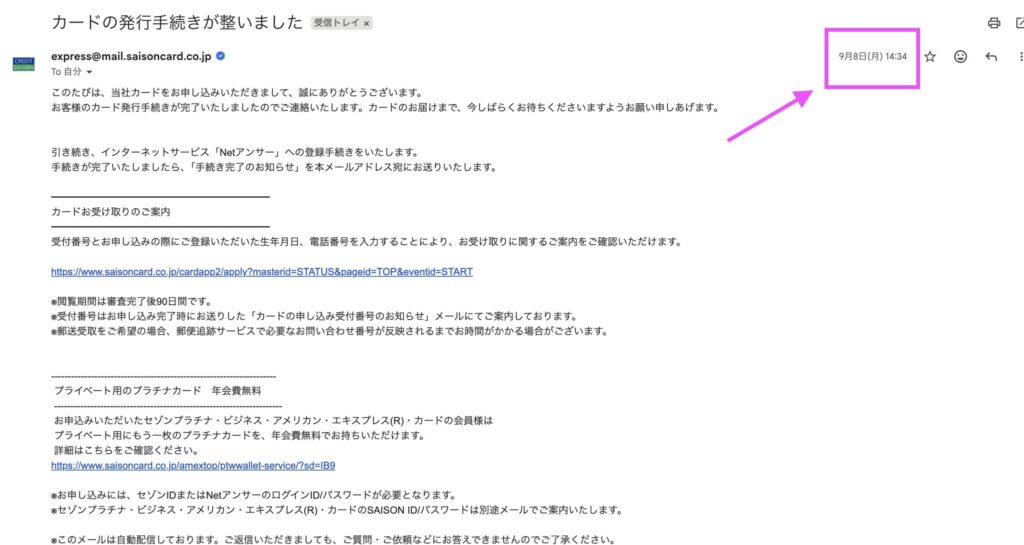Click the subject カードの発行手続きが整いました
This screenshot has width=1024, height=545.
177,22
